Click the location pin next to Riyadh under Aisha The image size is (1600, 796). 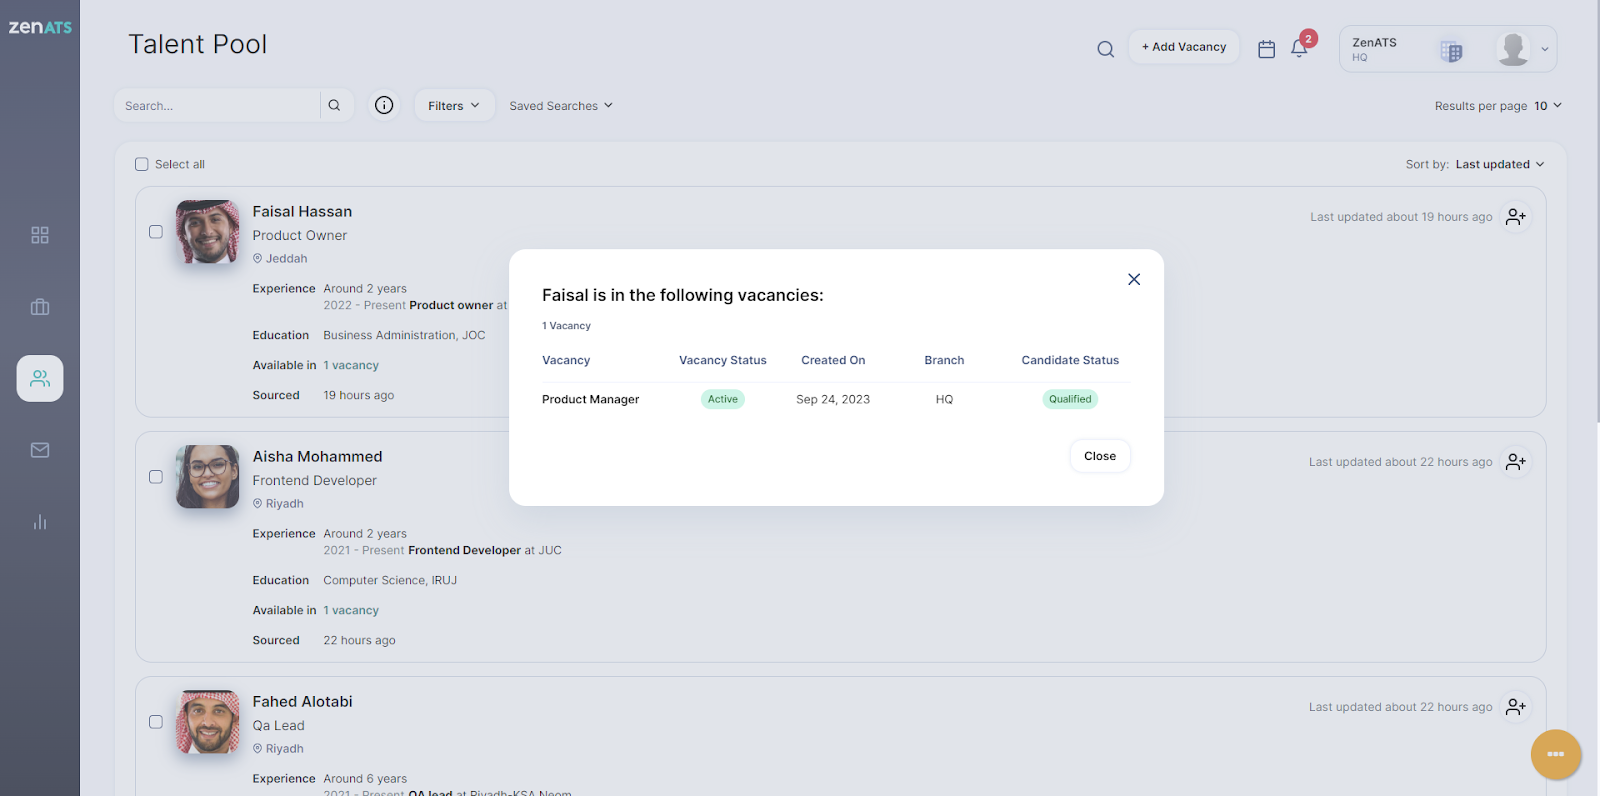(257, 504)
